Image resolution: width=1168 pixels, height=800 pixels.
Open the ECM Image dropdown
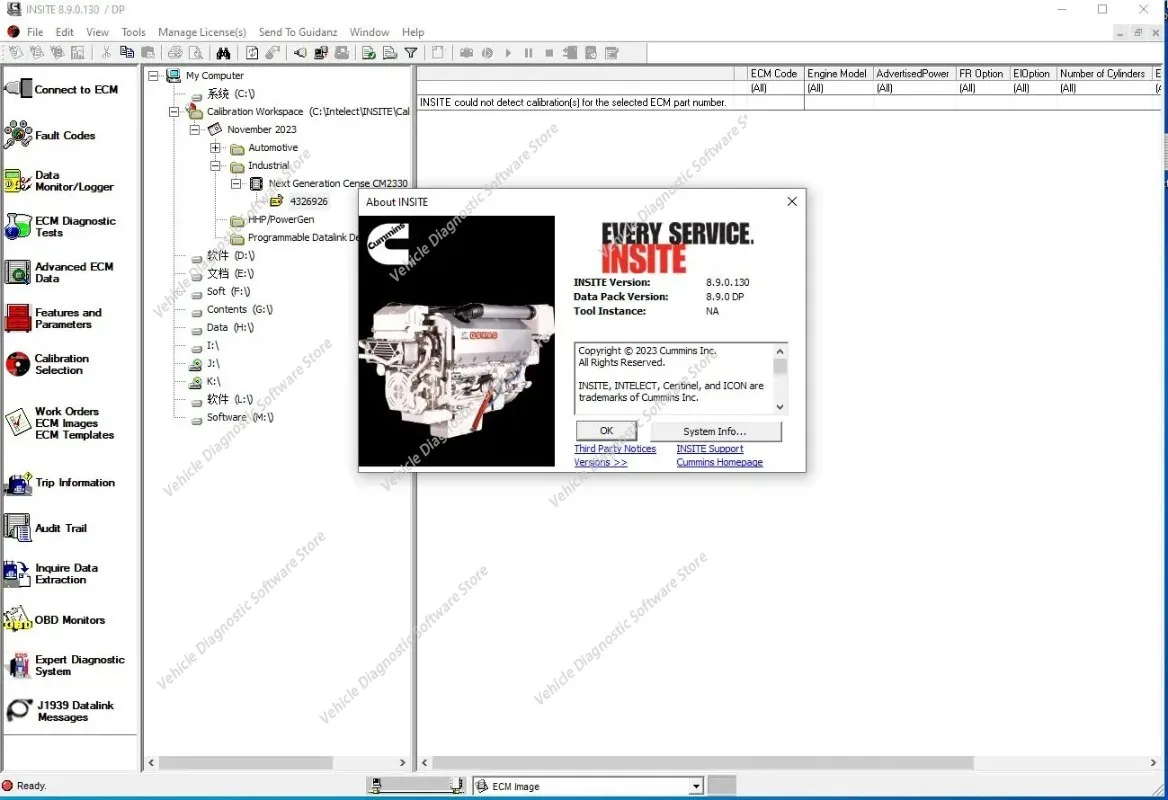click(x=696, y=786)
